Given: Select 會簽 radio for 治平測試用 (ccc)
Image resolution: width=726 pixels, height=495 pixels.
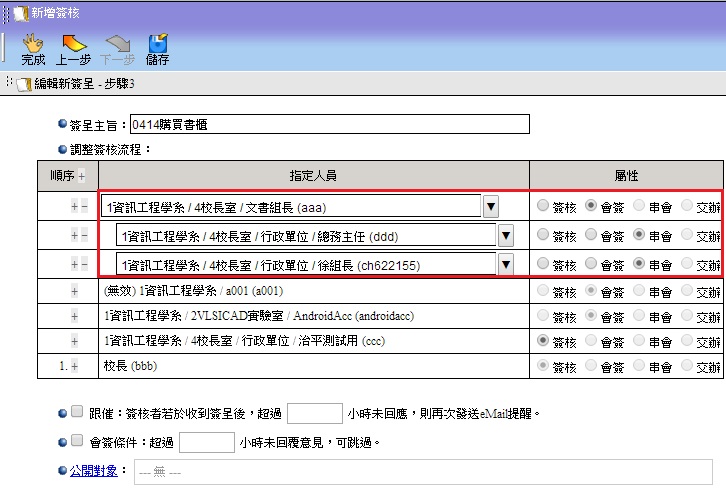Looking at the screenshot, I should [591, 340].
